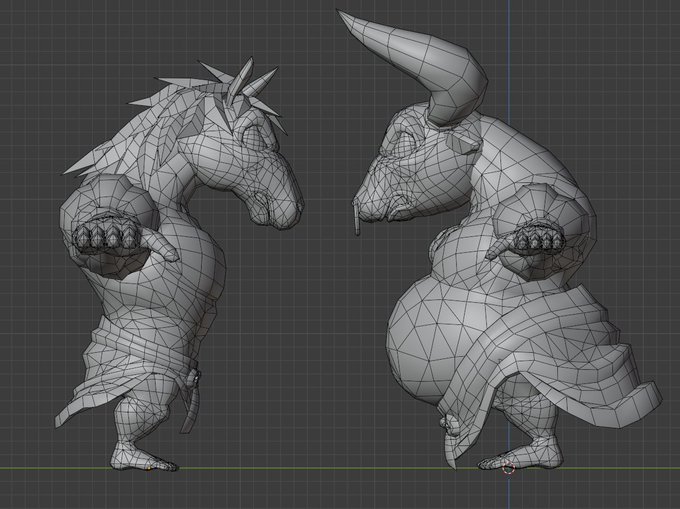The image size is (680, 509).
Task: Click the 3D cursor near bull's foot
Action: pos(509,469)
